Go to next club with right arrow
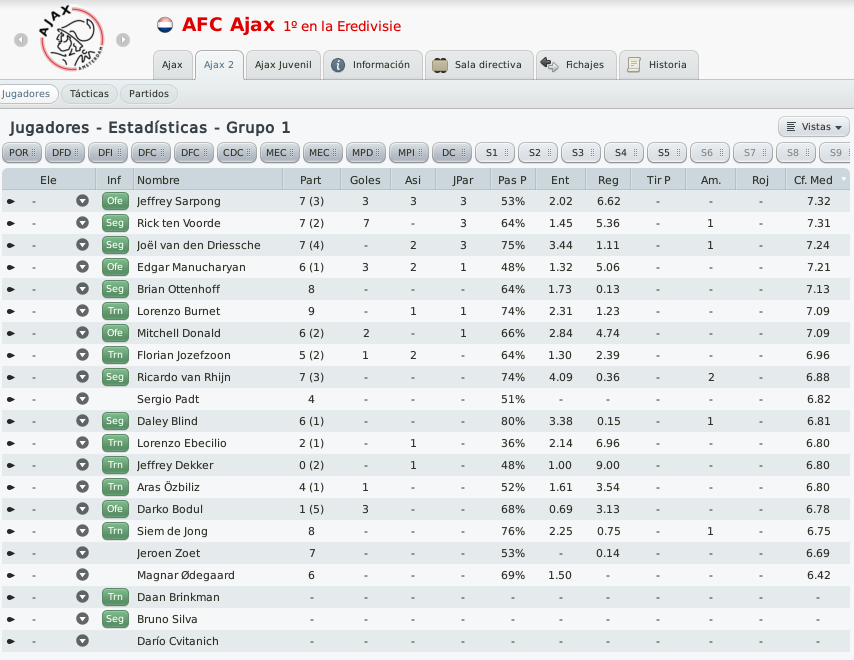The height and width of the screenshot is (660, 854). [123, 40]
